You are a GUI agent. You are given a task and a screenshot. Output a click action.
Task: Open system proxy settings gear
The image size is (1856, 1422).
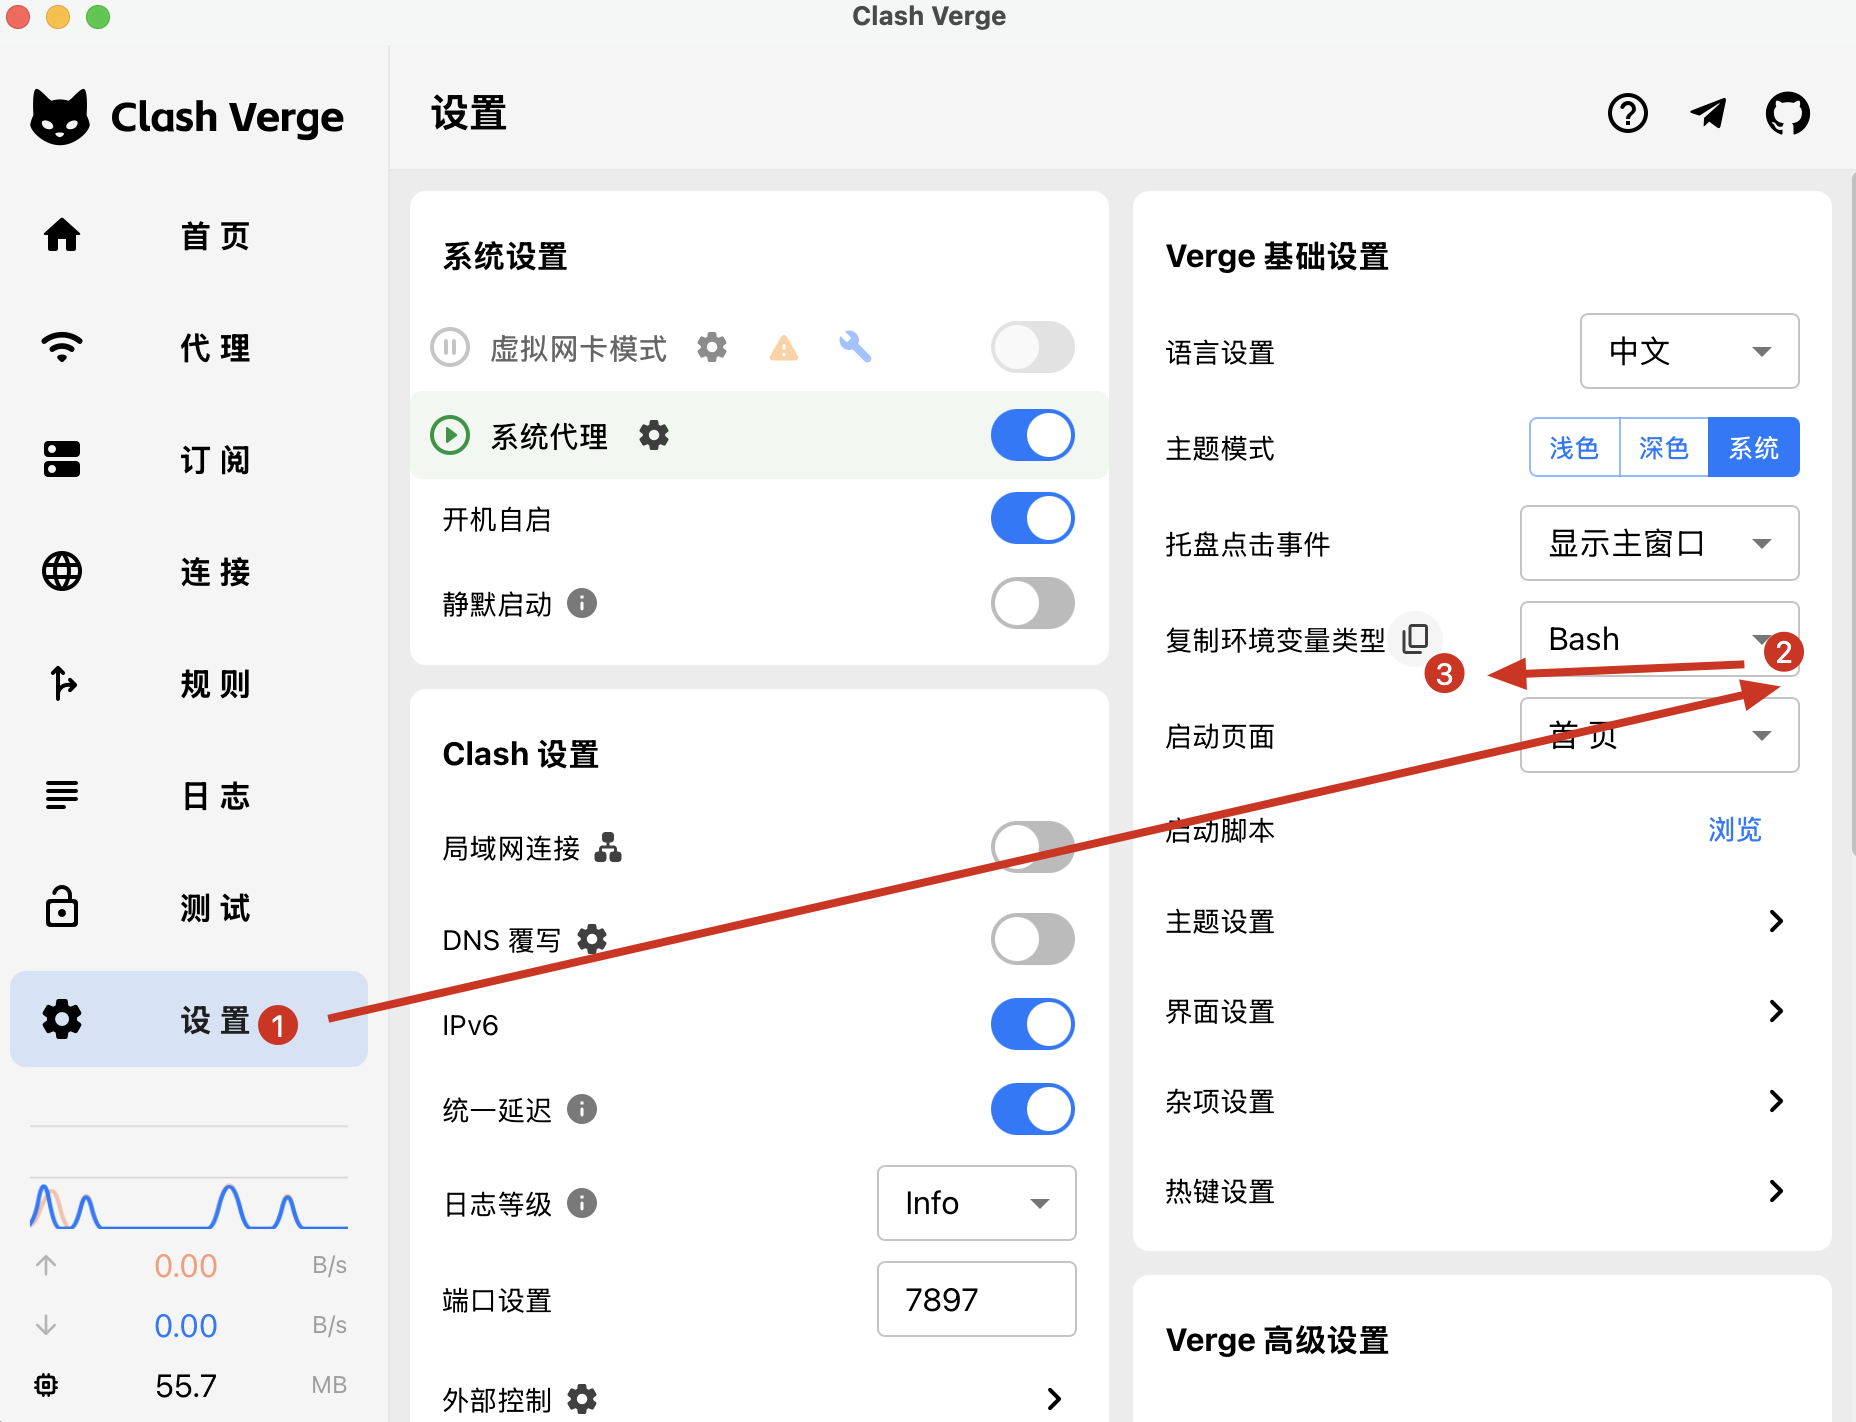(x=654, y=435)
